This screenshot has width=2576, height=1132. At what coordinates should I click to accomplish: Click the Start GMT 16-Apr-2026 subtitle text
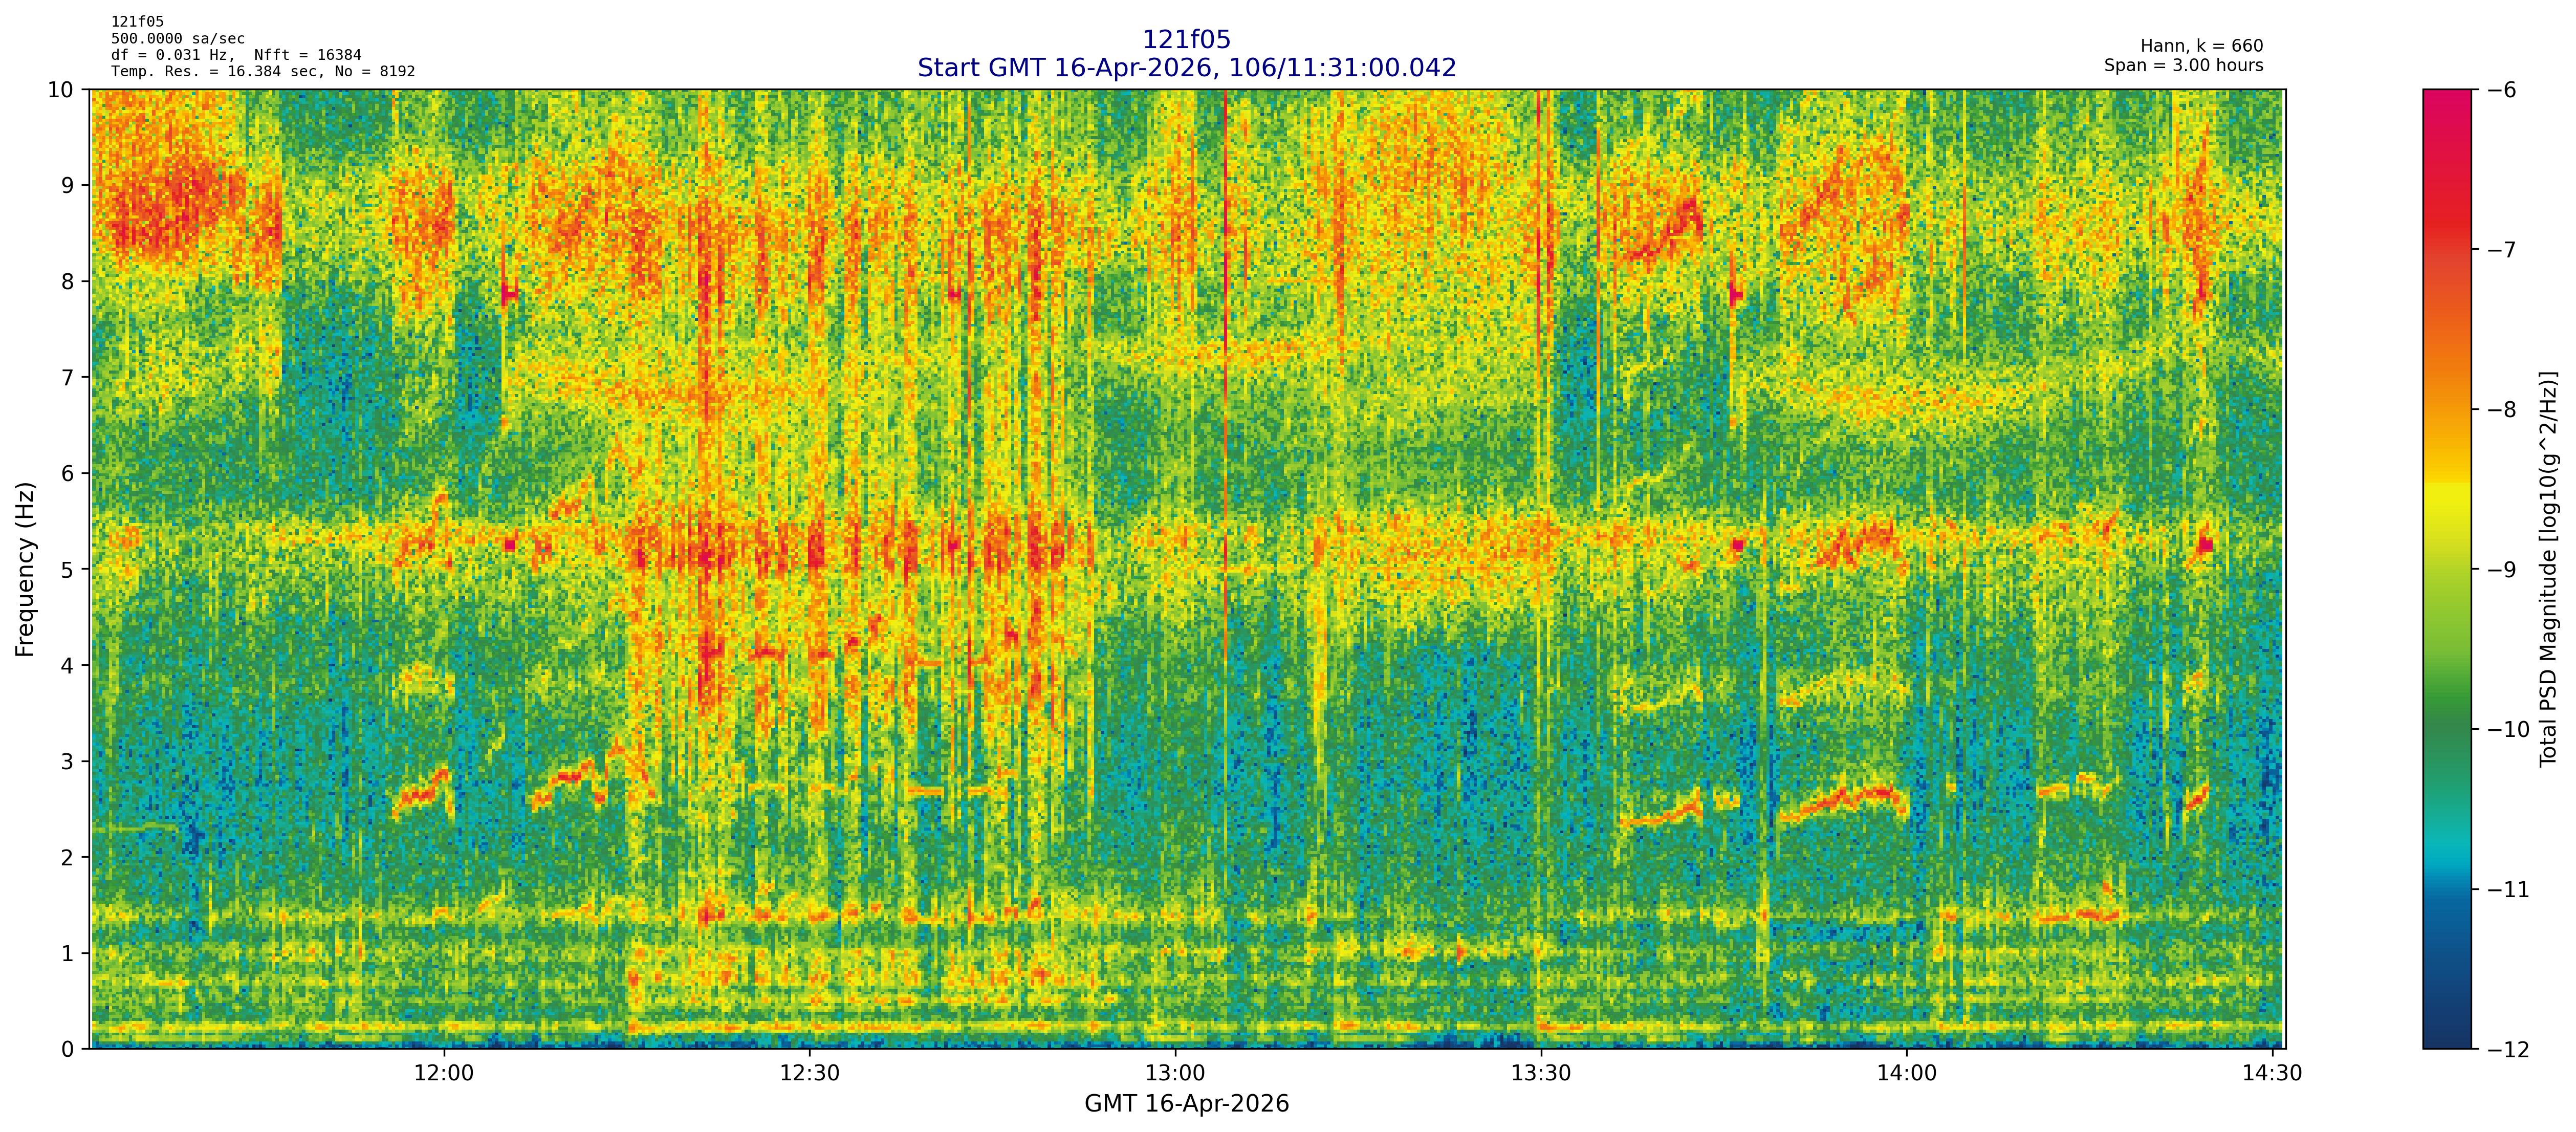tap(1186, 68)
